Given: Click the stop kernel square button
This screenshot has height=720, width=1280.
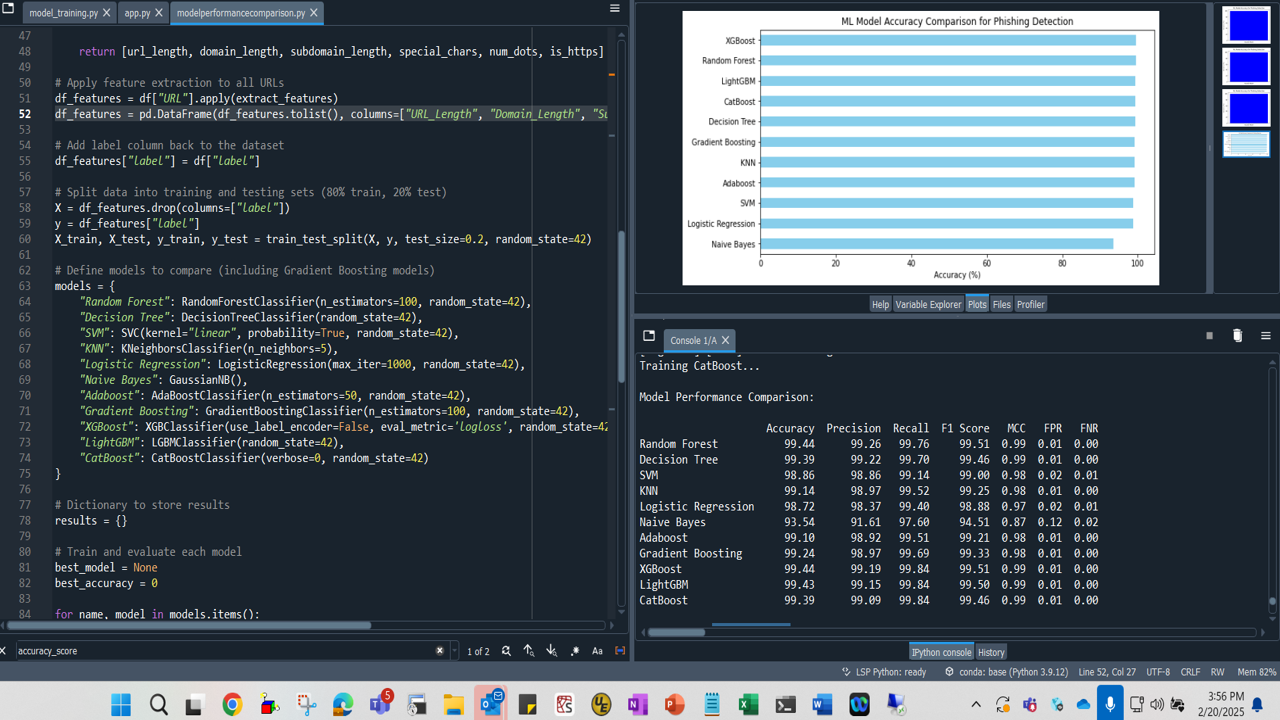Looking at the screenshot, I should pos(1209,336).
